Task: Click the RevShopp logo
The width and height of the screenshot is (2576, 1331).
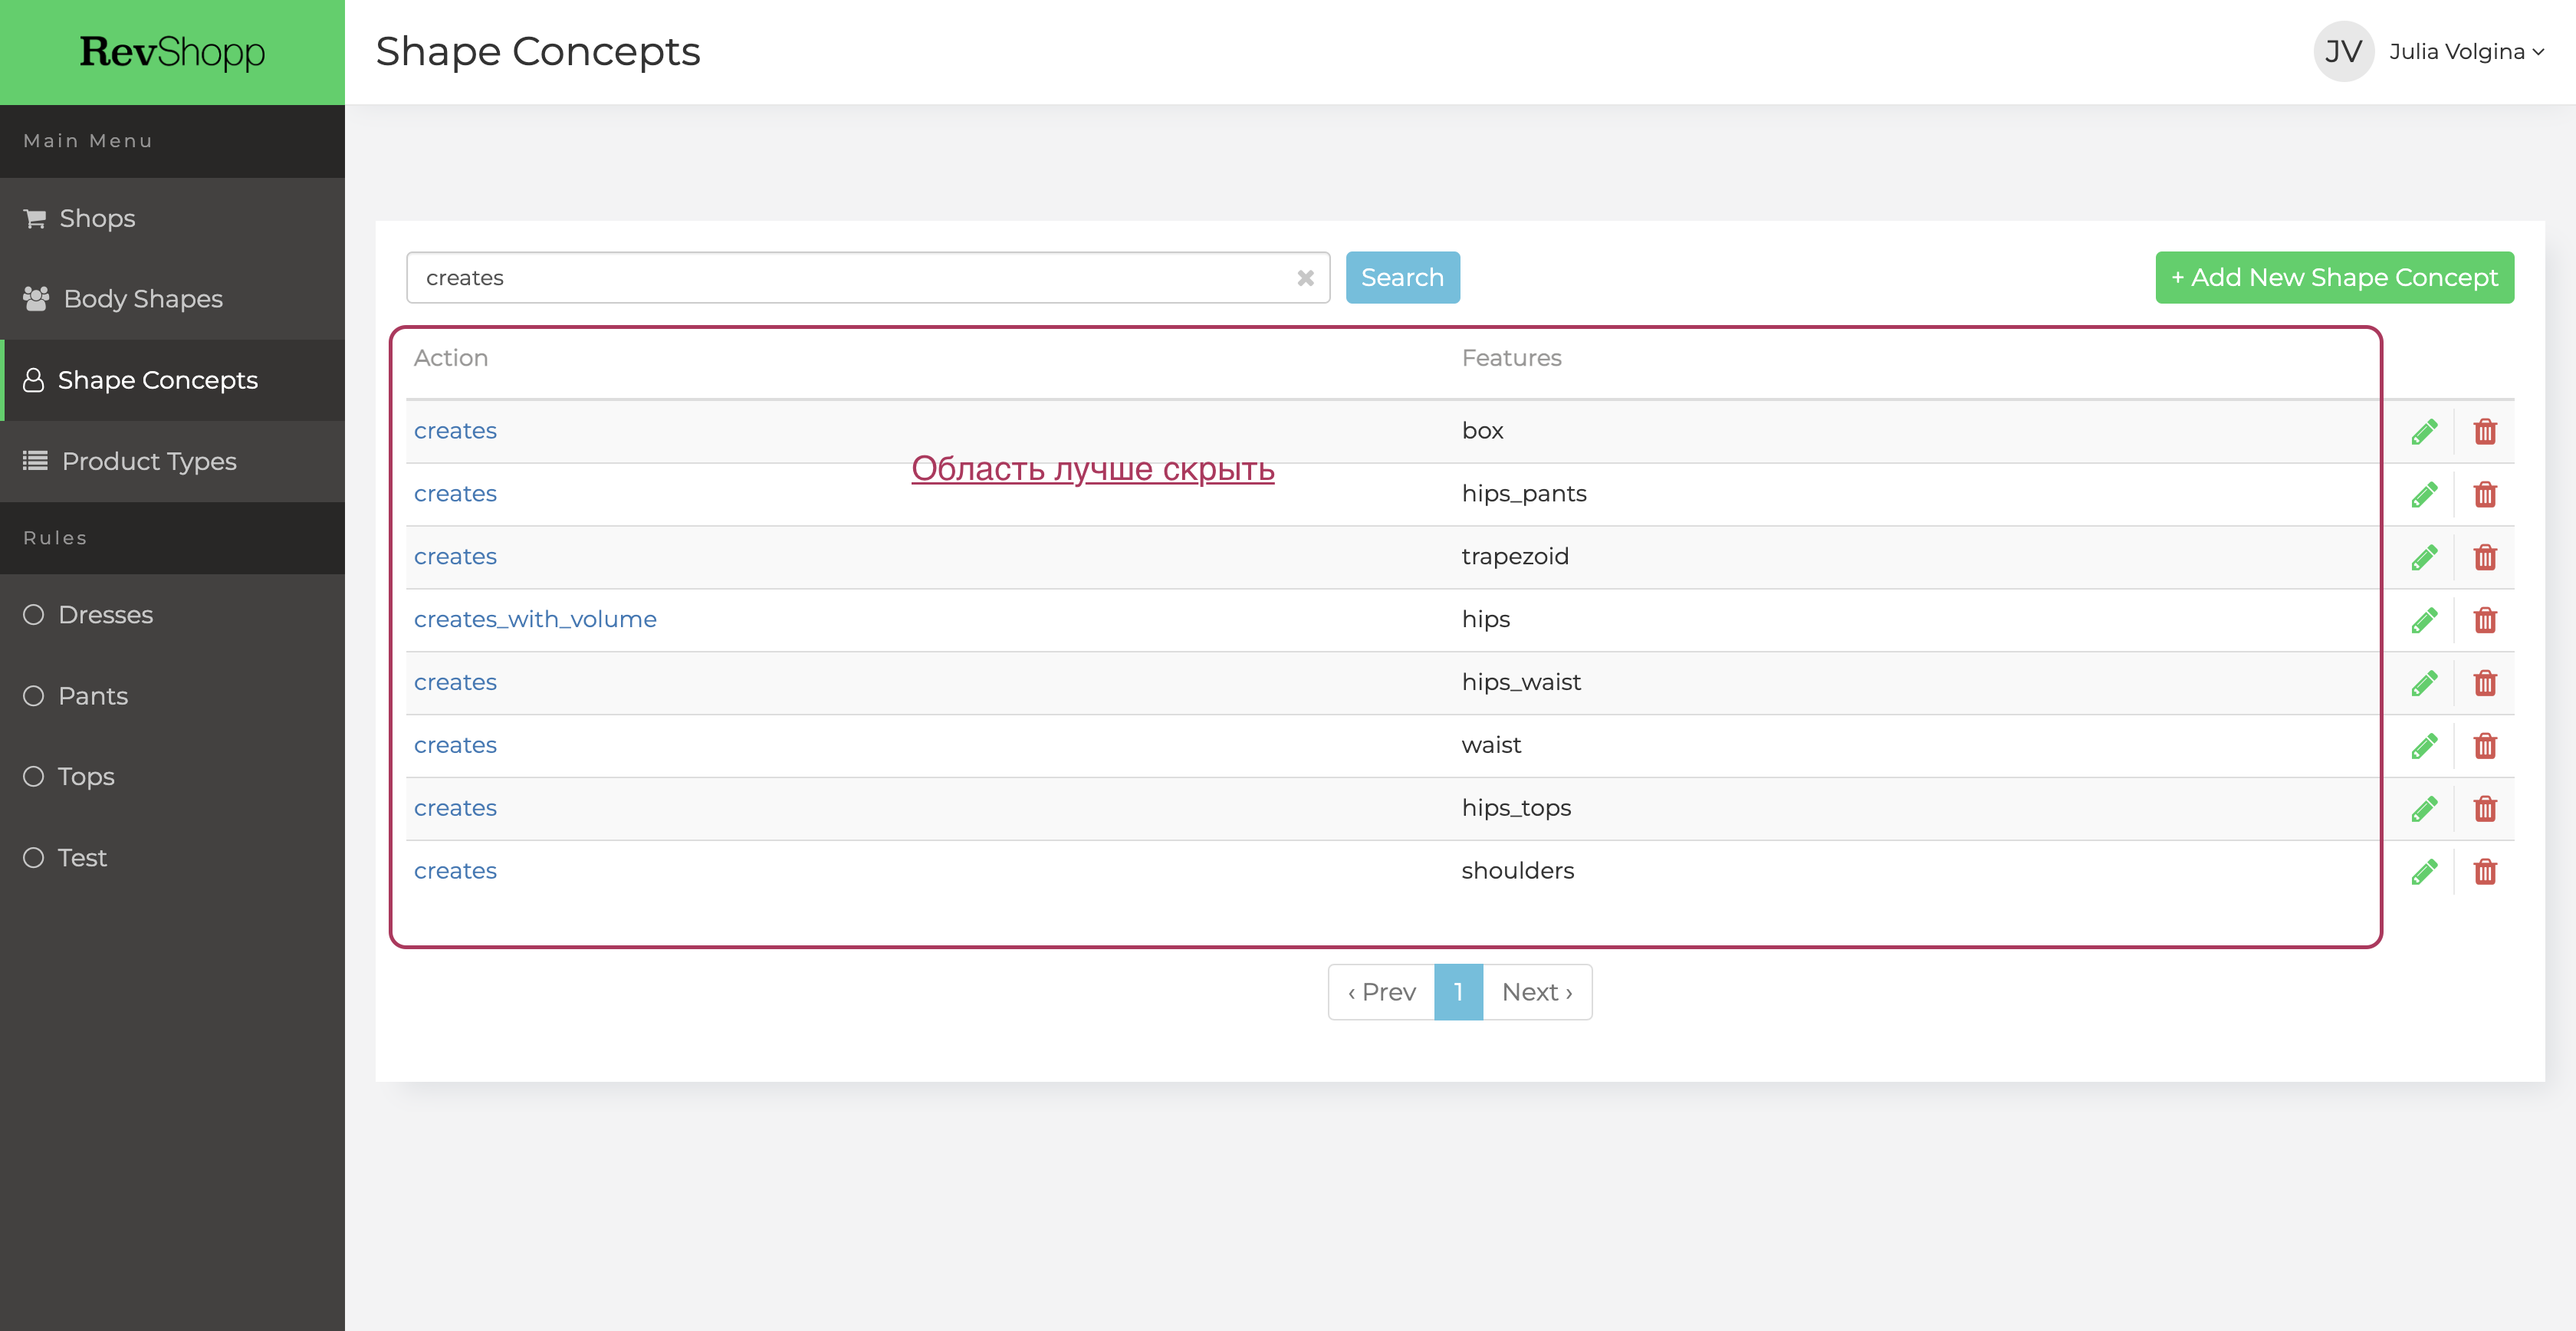Action: 172,52
